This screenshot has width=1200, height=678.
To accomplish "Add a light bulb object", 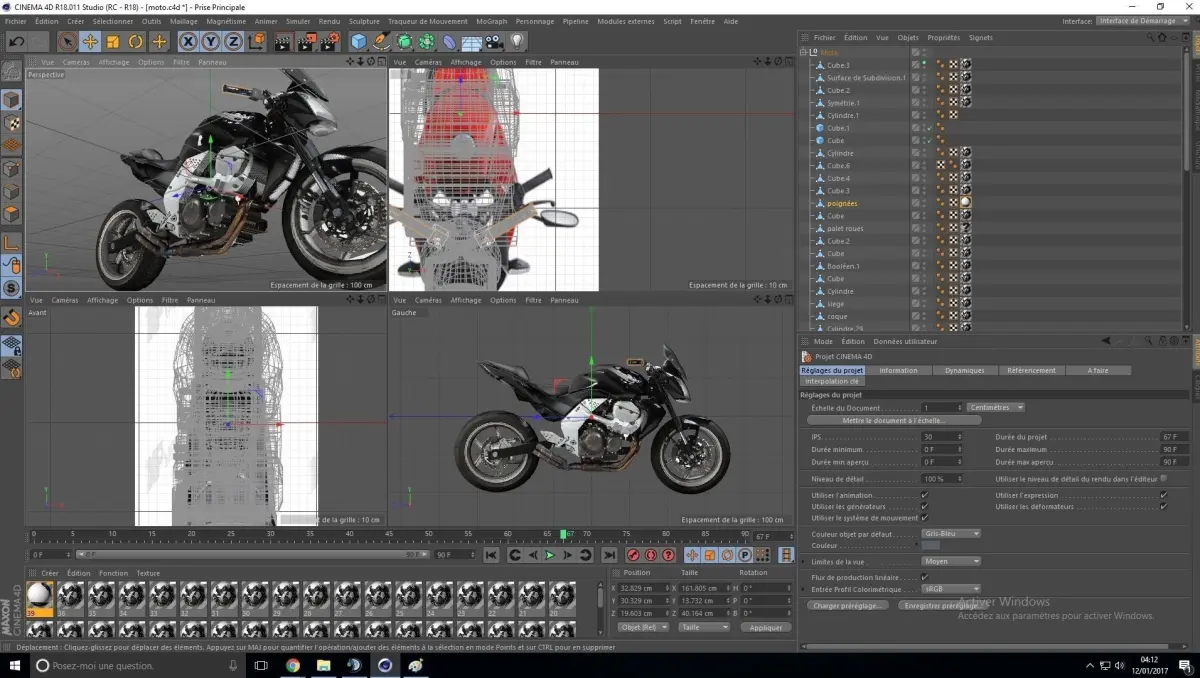I will click(517, 41).
